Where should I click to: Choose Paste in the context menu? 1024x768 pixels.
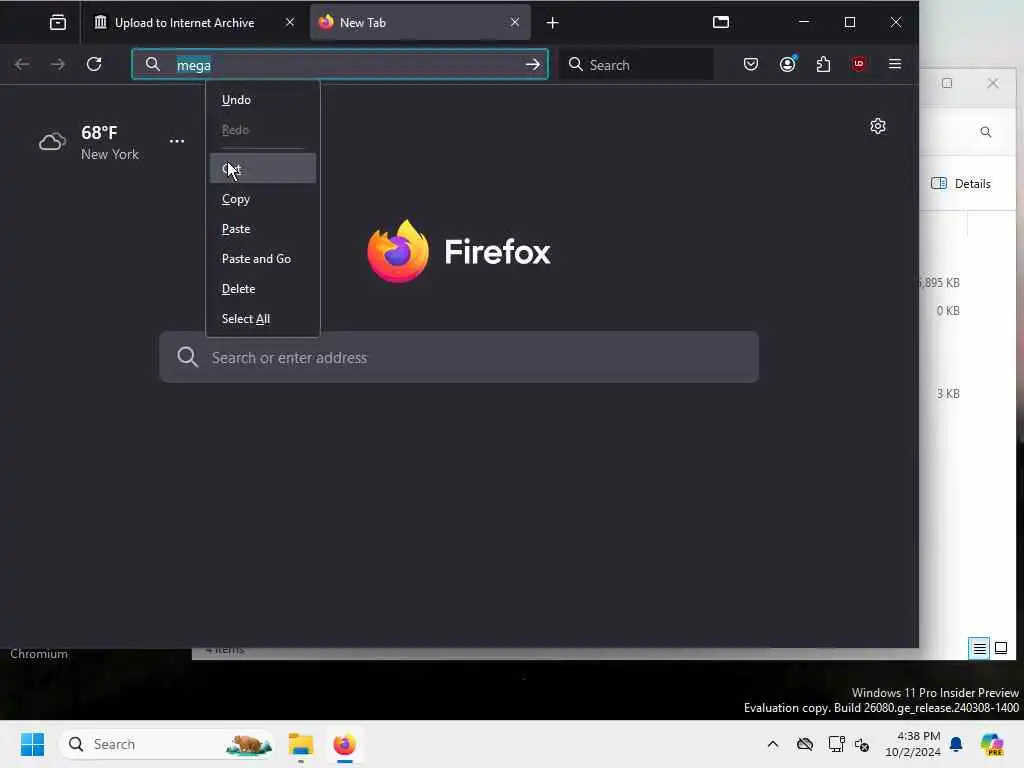click(x=263, y=229)
